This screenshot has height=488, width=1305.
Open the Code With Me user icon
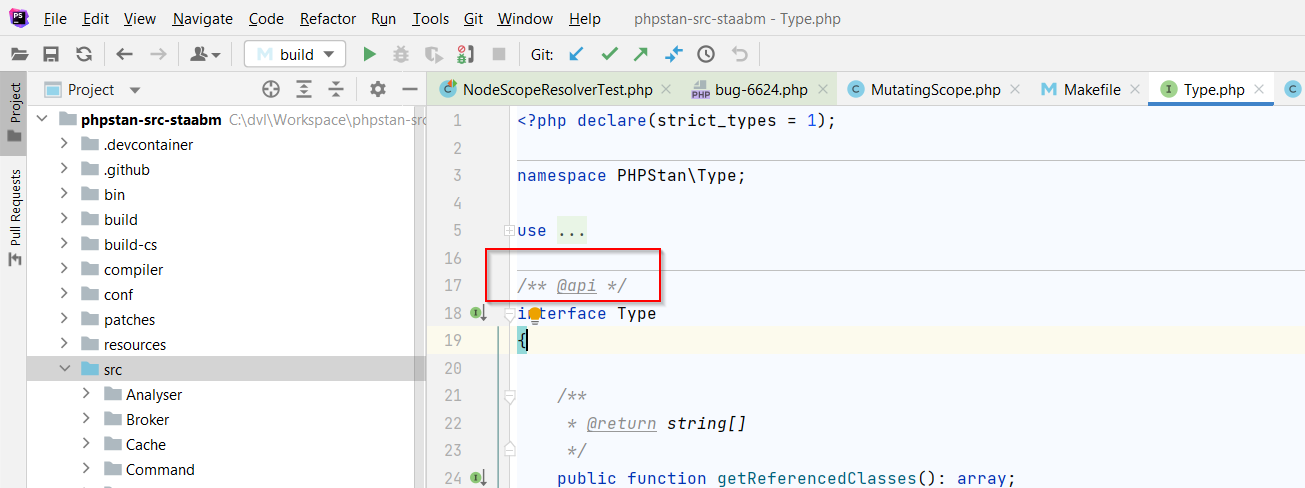(x=205, y=54)
